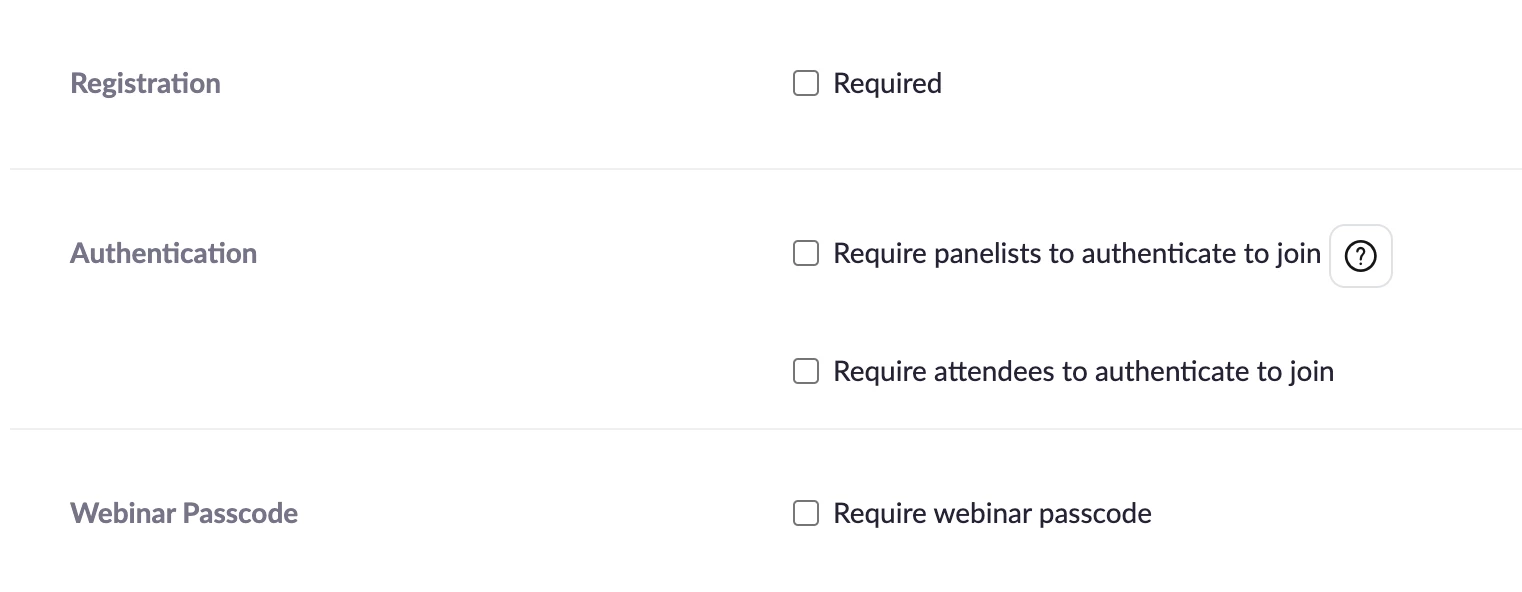The height and width of the screenshot is (592, 1522).
Task: Turn on required registration for the webinar
Action: [805, 83]
